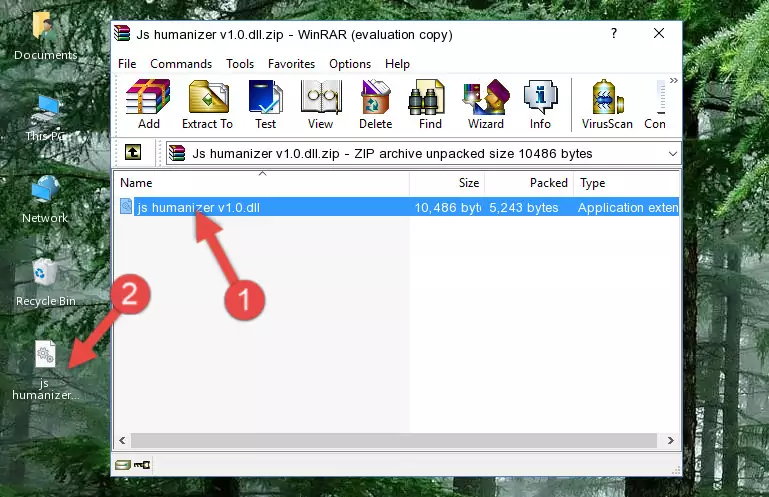Select the Recycle Bin desktop icon
The image size is (769, 497).
pos(46,283)
